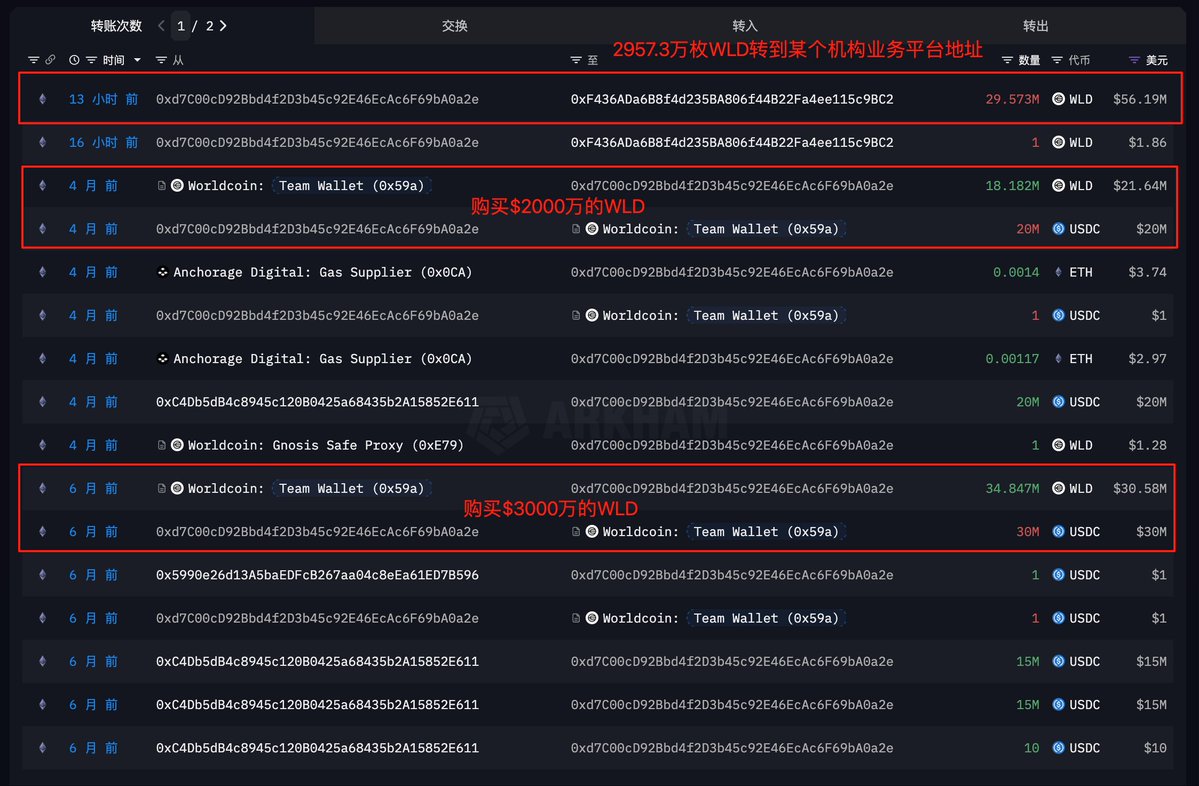
Task: Click the Worldcoin logo beside Gnosis Safe Proxy
Action: point(177,445)
